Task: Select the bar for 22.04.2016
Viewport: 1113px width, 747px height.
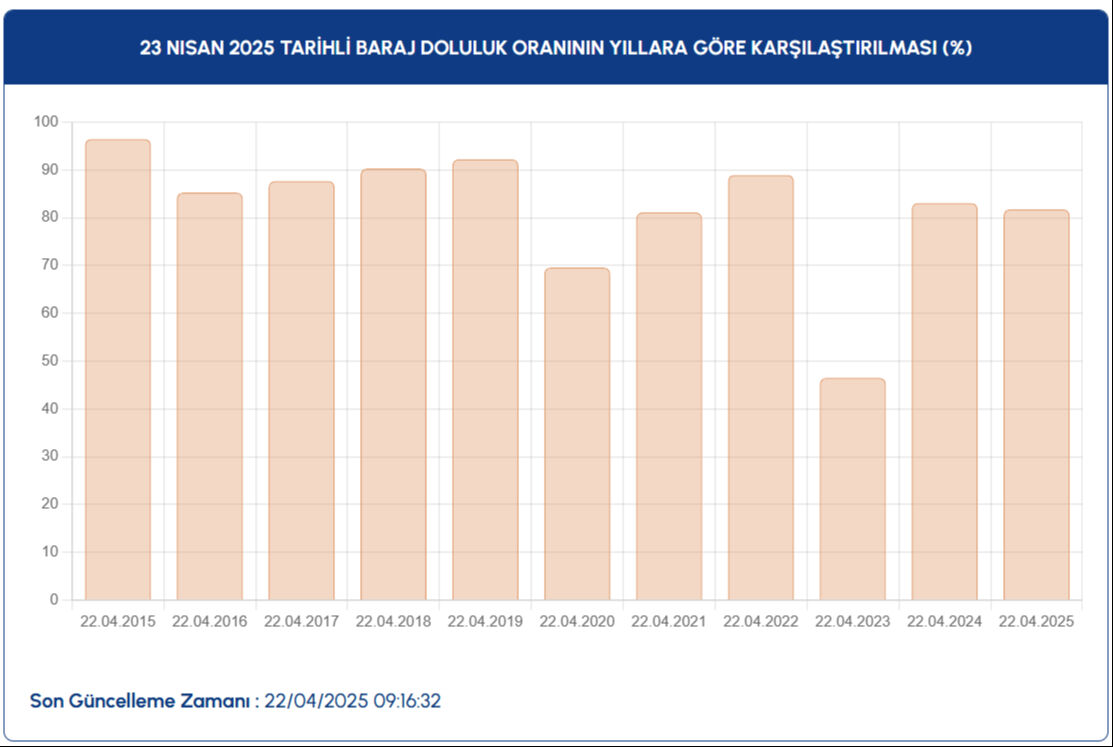Action: [x=210, y=396]
